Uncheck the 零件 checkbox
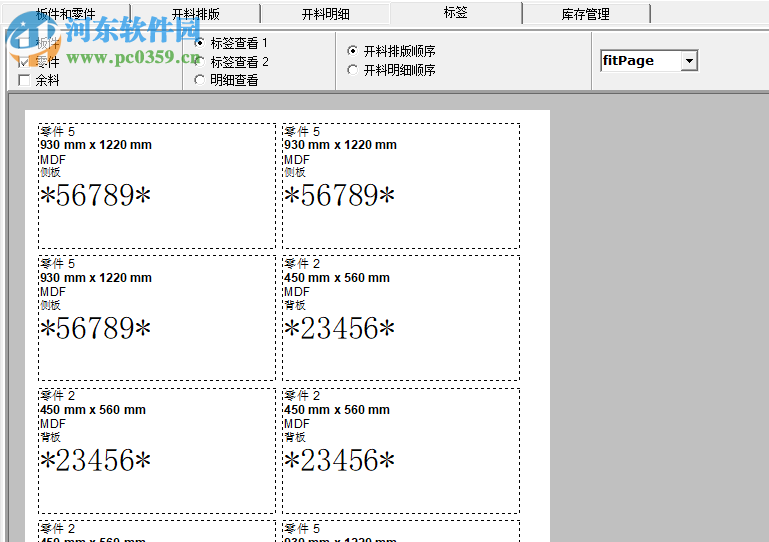This screenshot has height=542, width=769. [x=23, y=62]
